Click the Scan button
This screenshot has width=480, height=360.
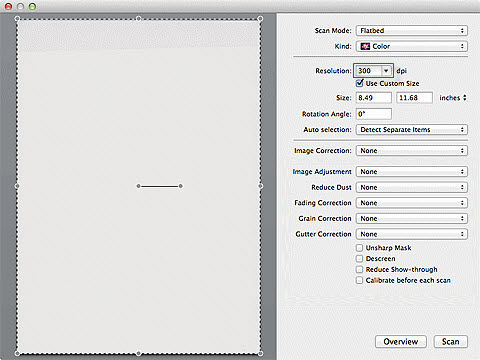(x=451, y=342)
